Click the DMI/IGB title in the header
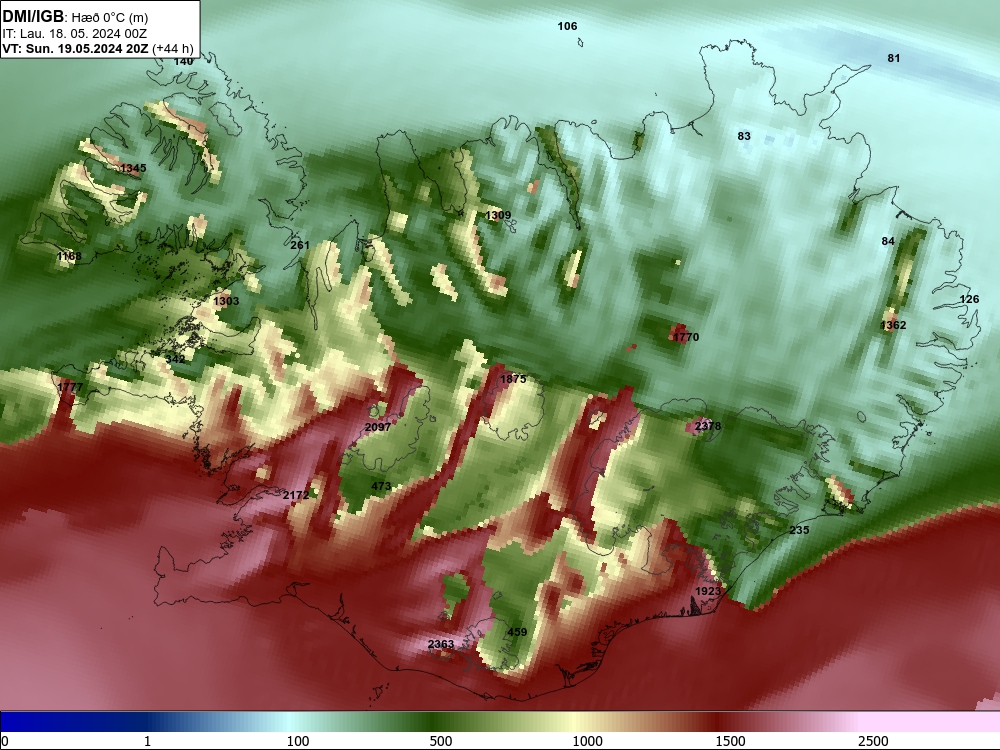The image size is (1000, 750). coord(33,17)
